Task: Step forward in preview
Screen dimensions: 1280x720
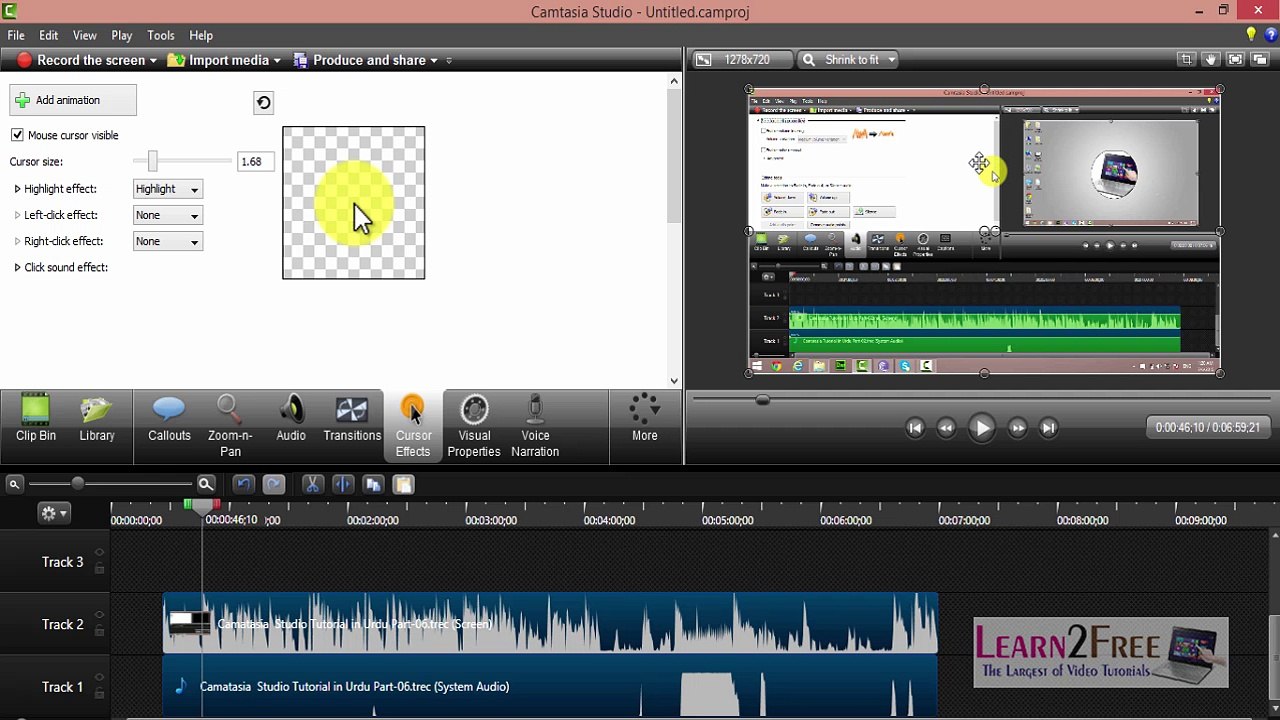Action: 1017,428
